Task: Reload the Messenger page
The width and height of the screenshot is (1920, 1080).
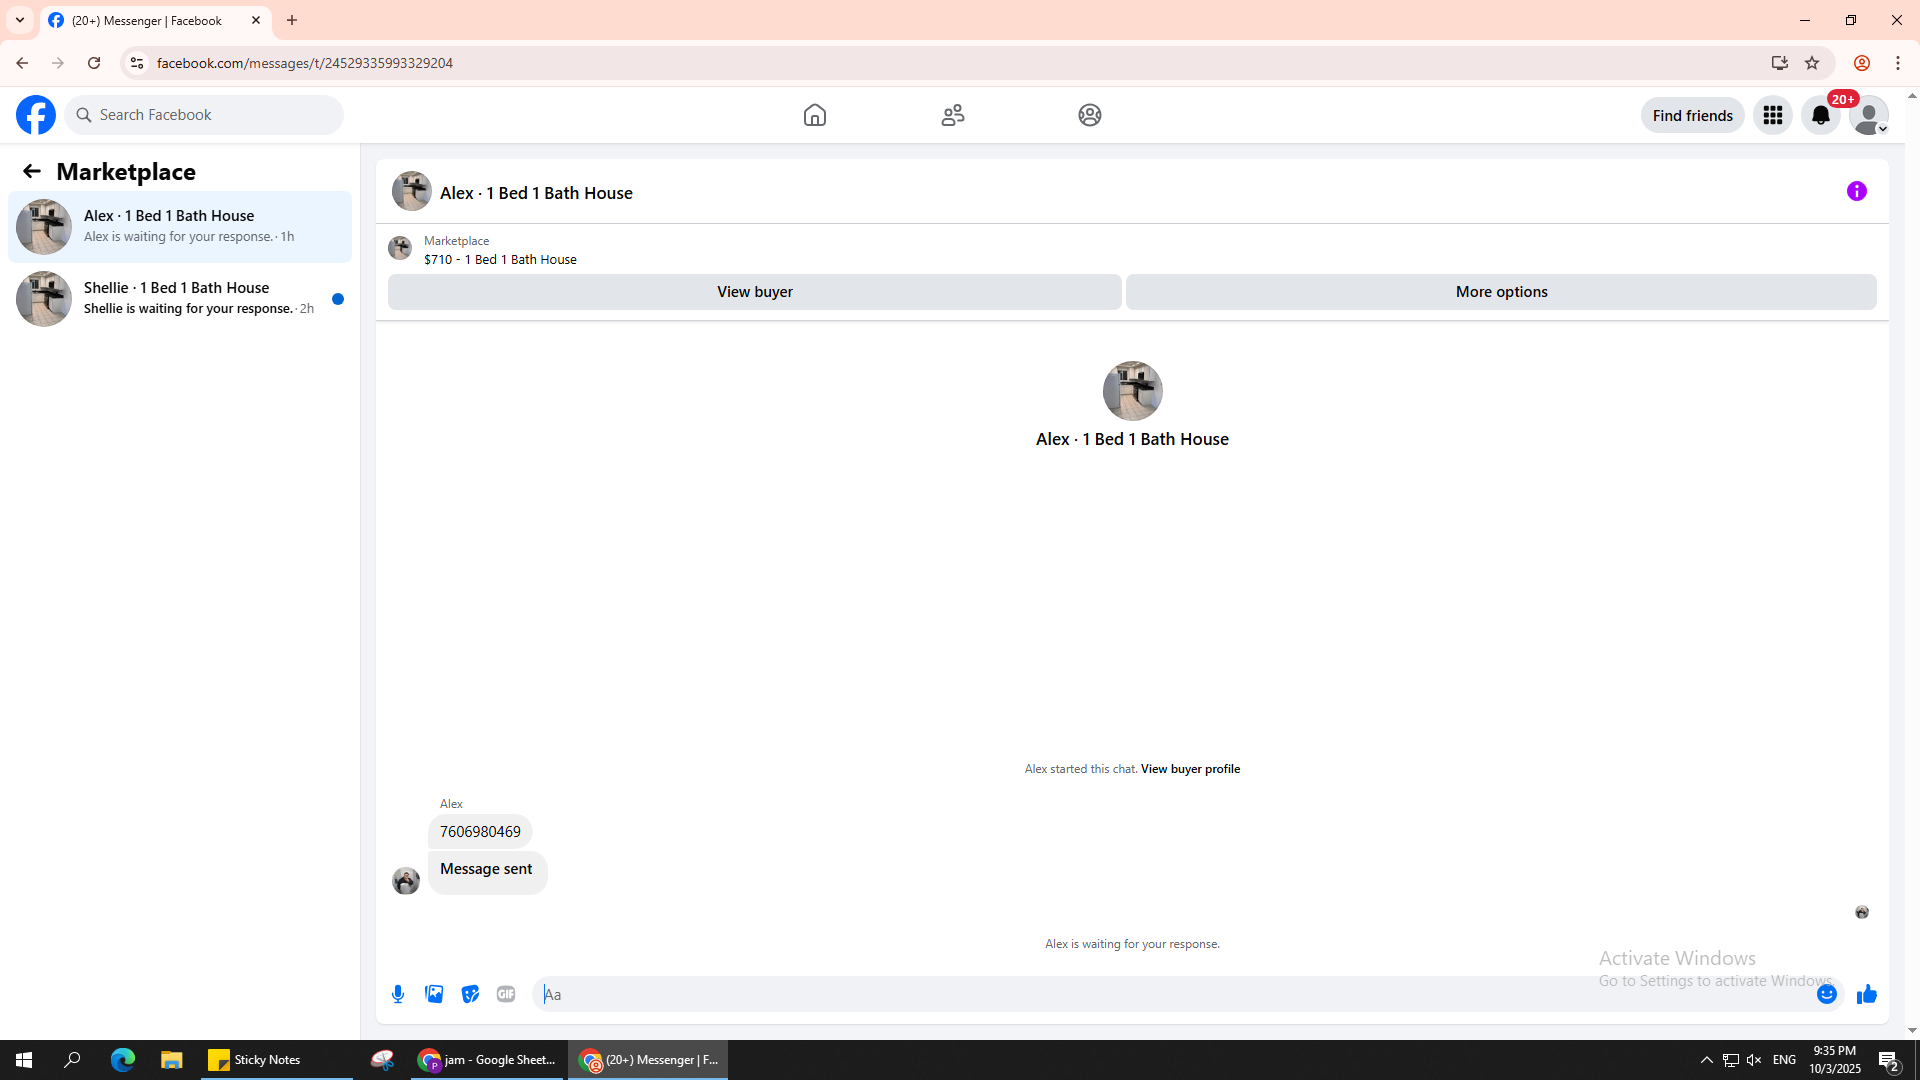Action: [x=94, y=63]
